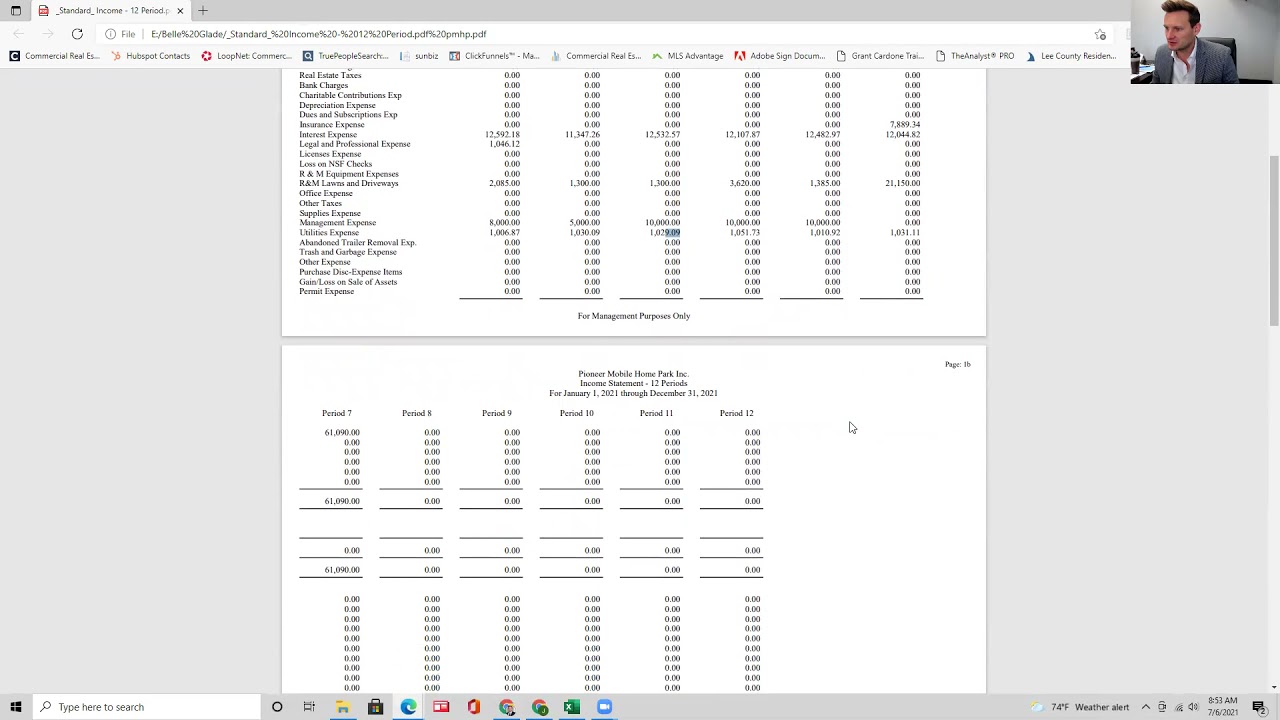Click Legal and Professional Expense label
This screenshot has width=1280, height=720.
pos(355,144)
